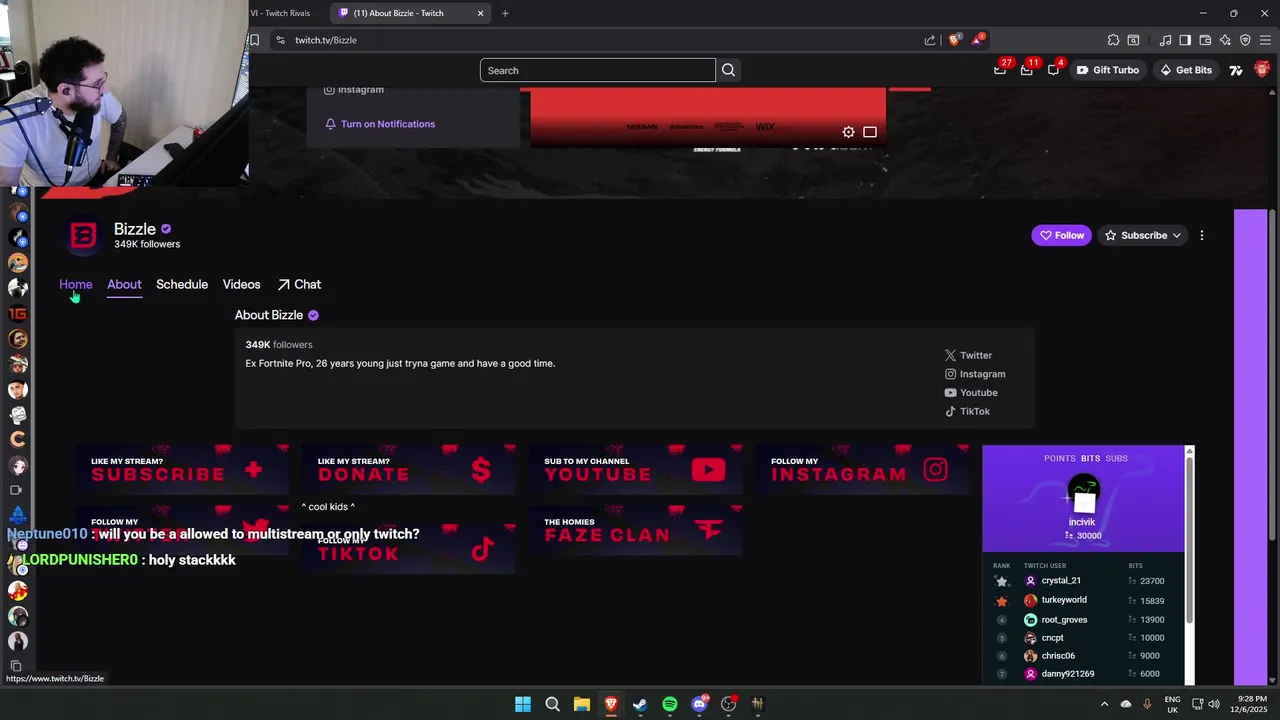
Task: Select the About channel tab
Action: click(x=124, y=284)
